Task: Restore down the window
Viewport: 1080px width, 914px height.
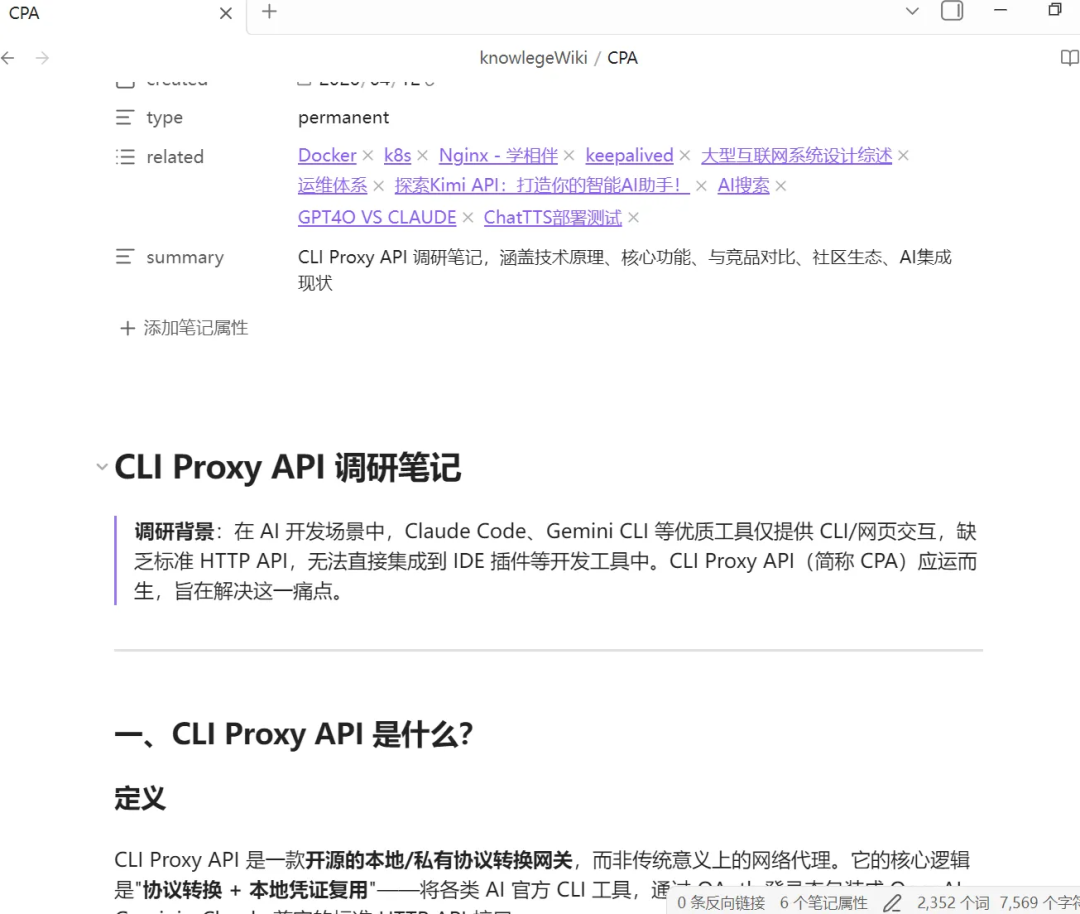Action: tap(1055, 10)
